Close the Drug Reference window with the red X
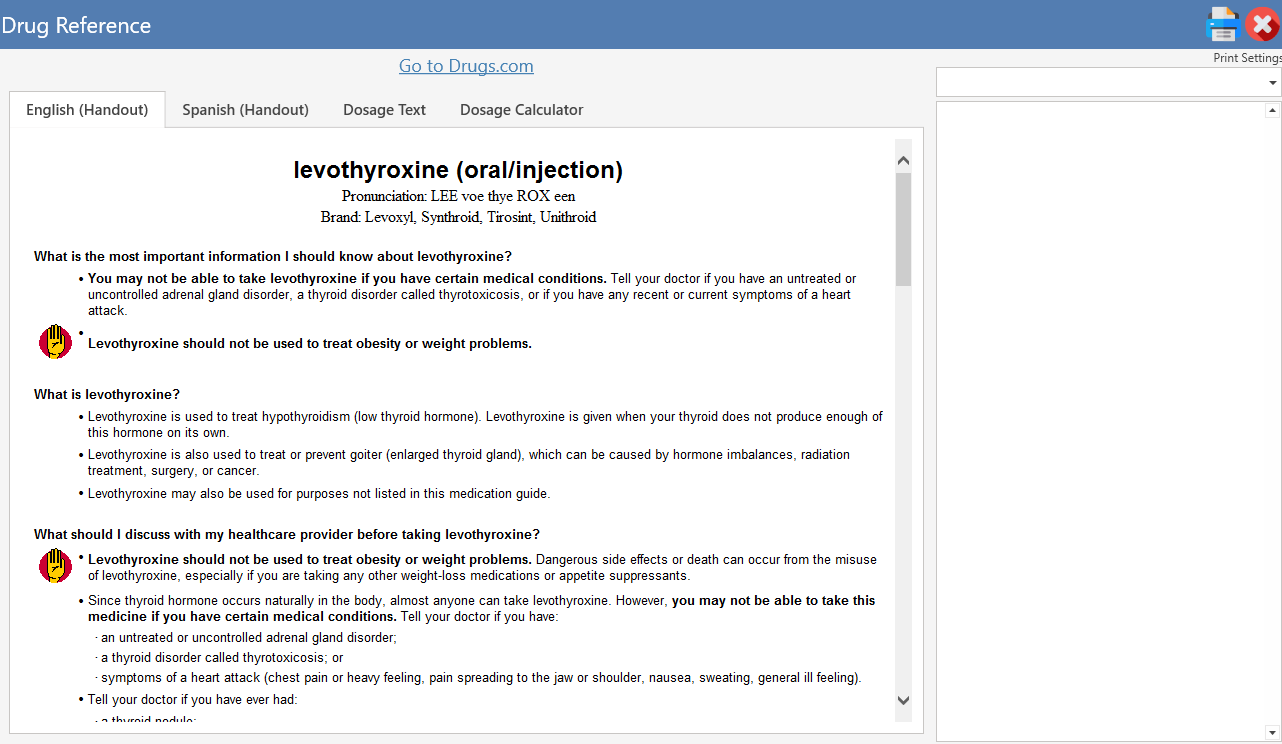1282x744 pixels. pyautogui.click(x=1263, y=24)
